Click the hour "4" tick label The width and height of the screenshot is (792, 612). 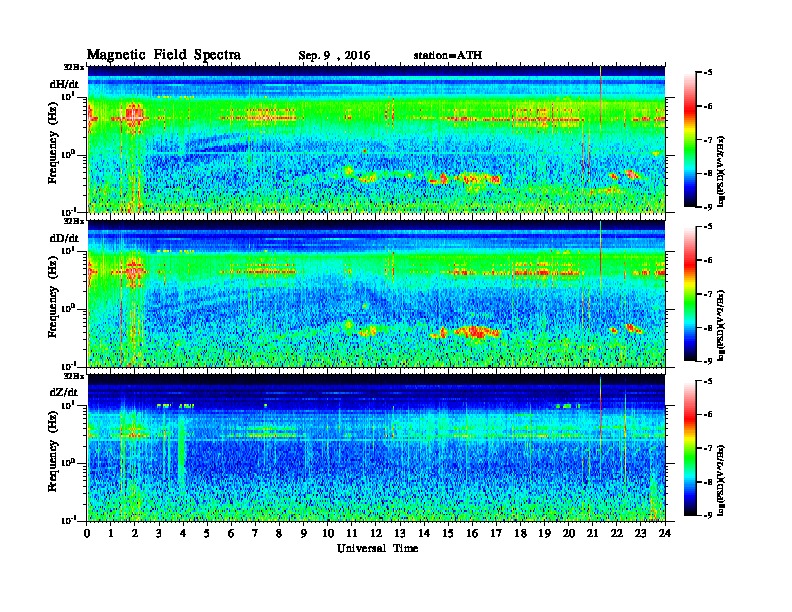tap(184, 534)
